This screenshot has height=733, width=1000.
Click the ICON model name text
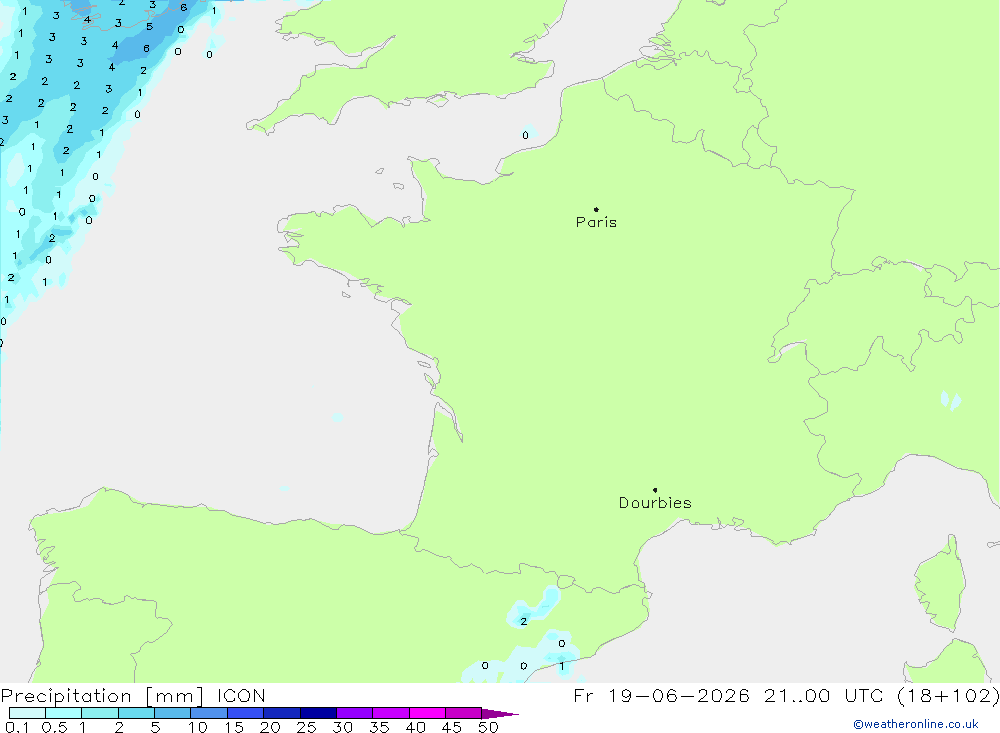241,696
